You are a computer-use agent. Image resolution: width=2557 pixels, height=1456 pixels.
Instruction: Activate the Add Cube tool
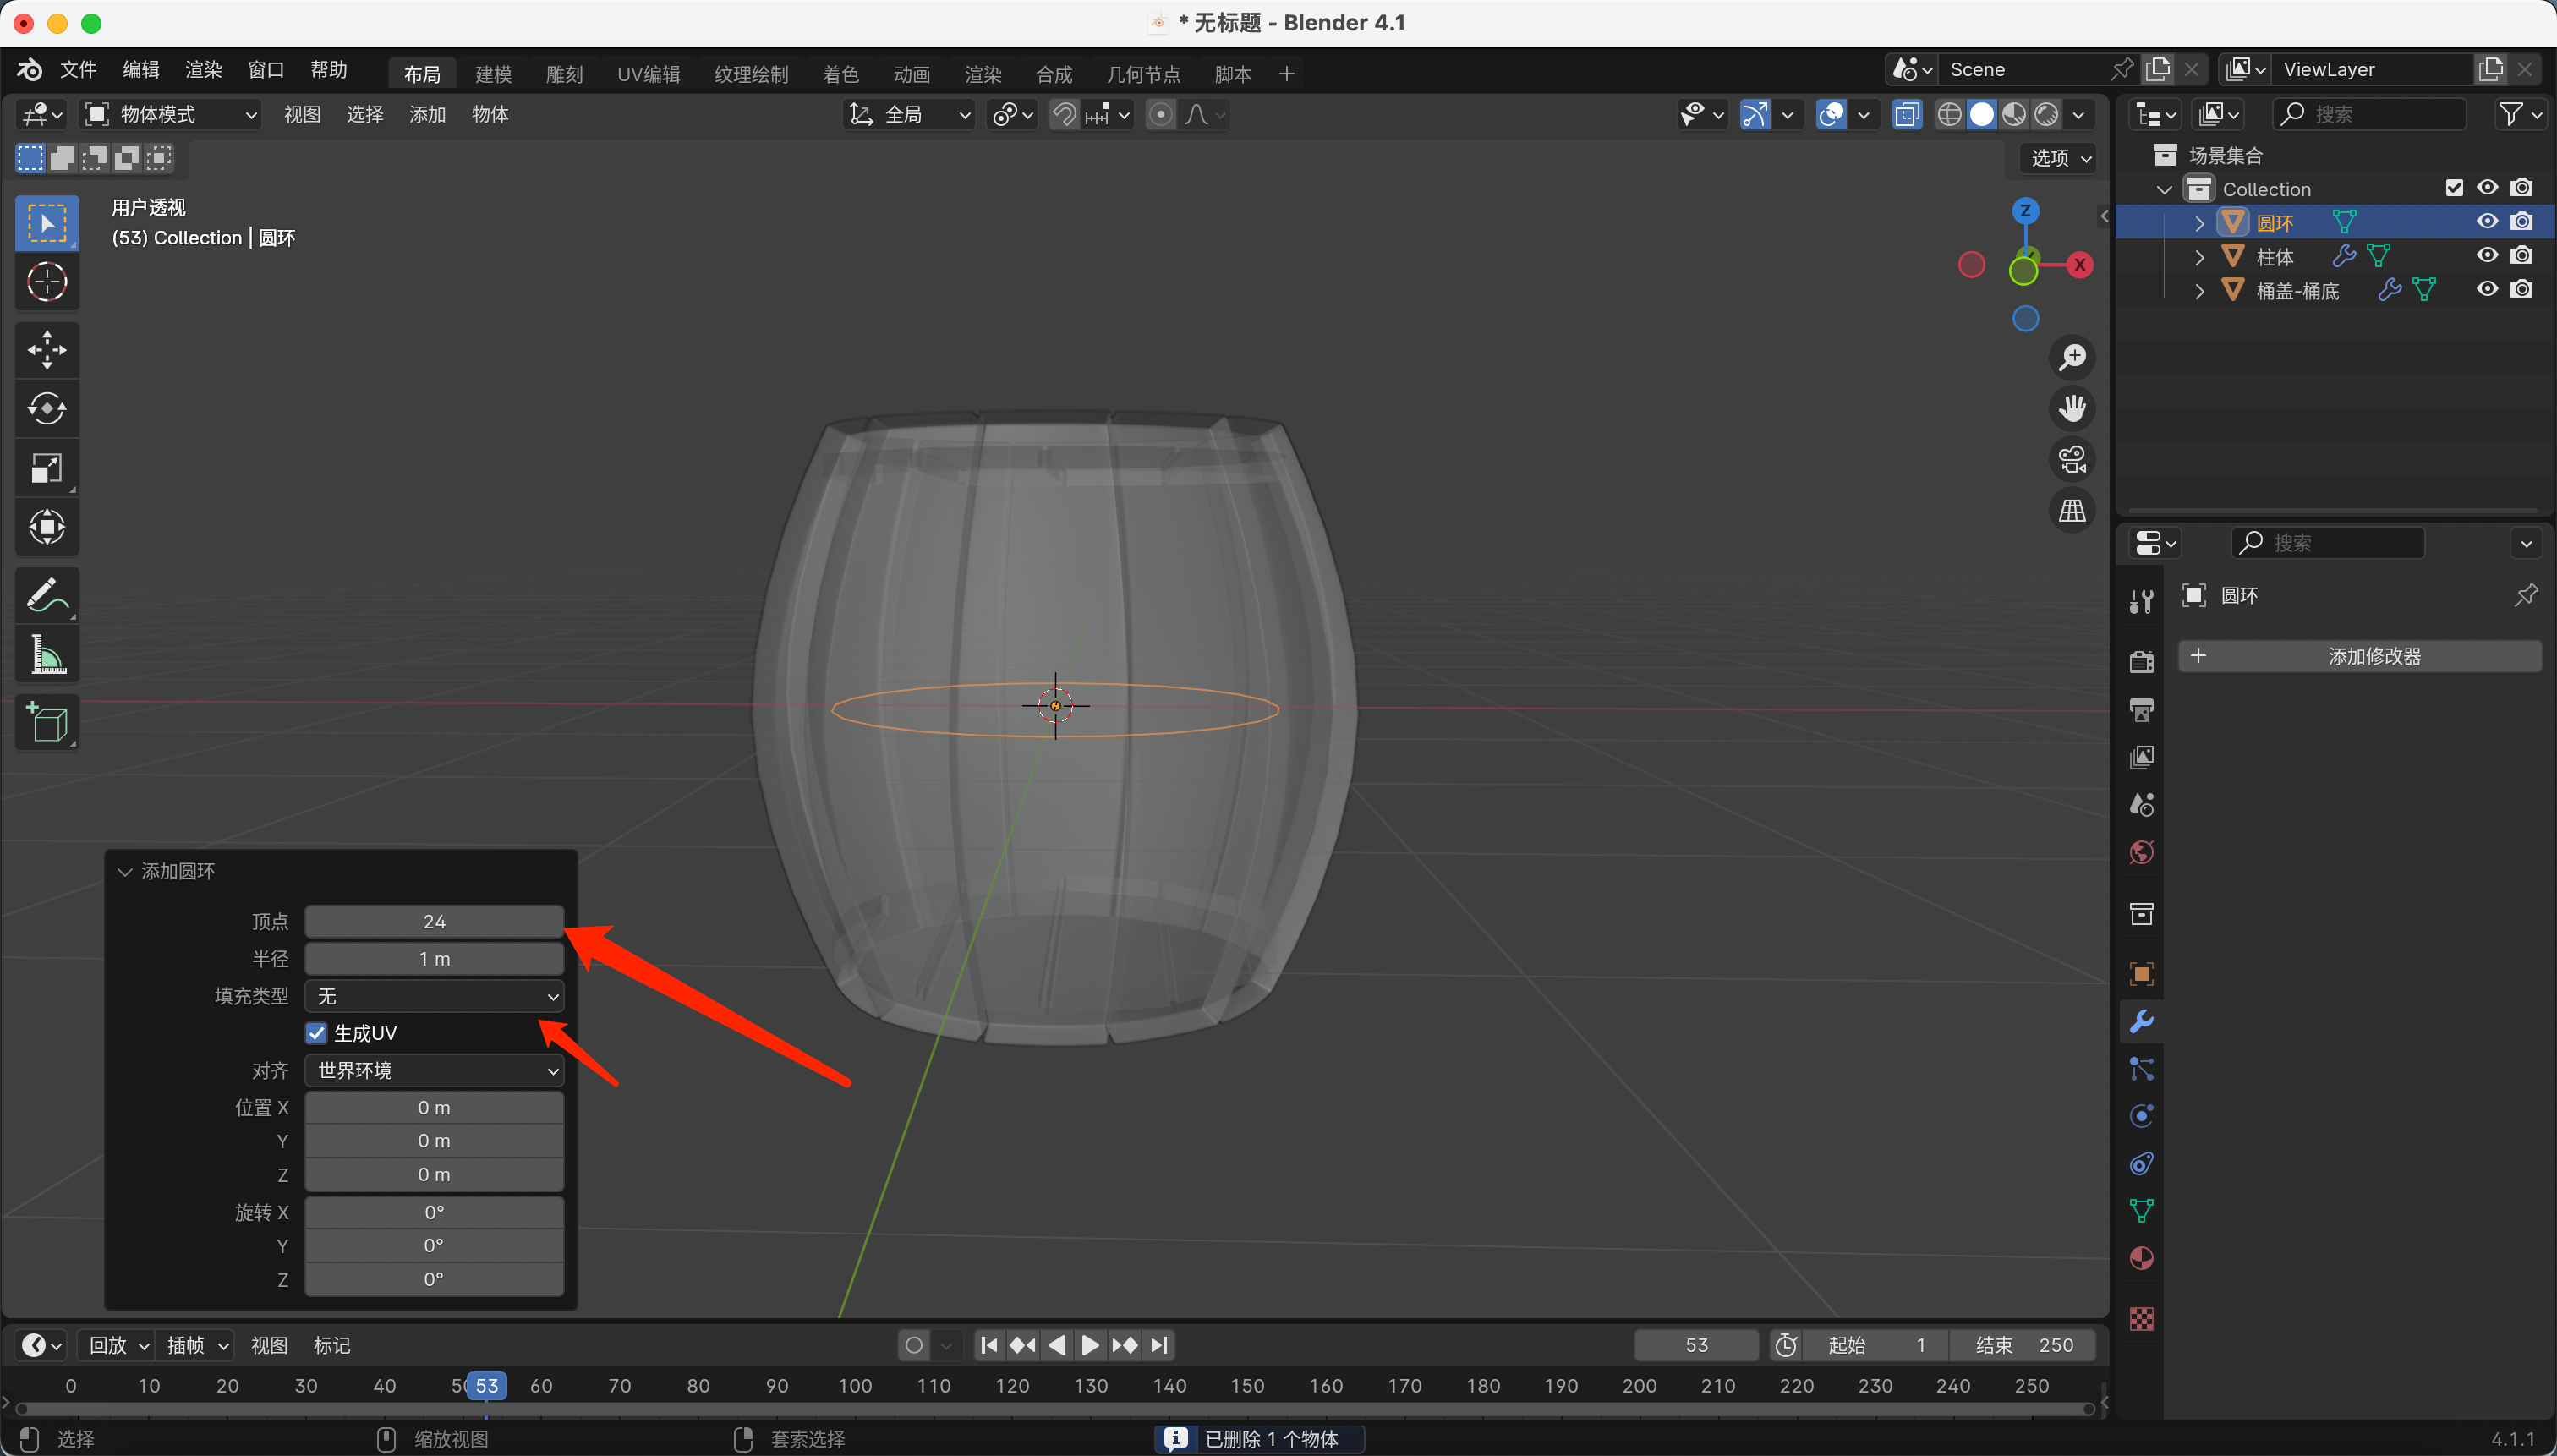click(x=46, y=722)
